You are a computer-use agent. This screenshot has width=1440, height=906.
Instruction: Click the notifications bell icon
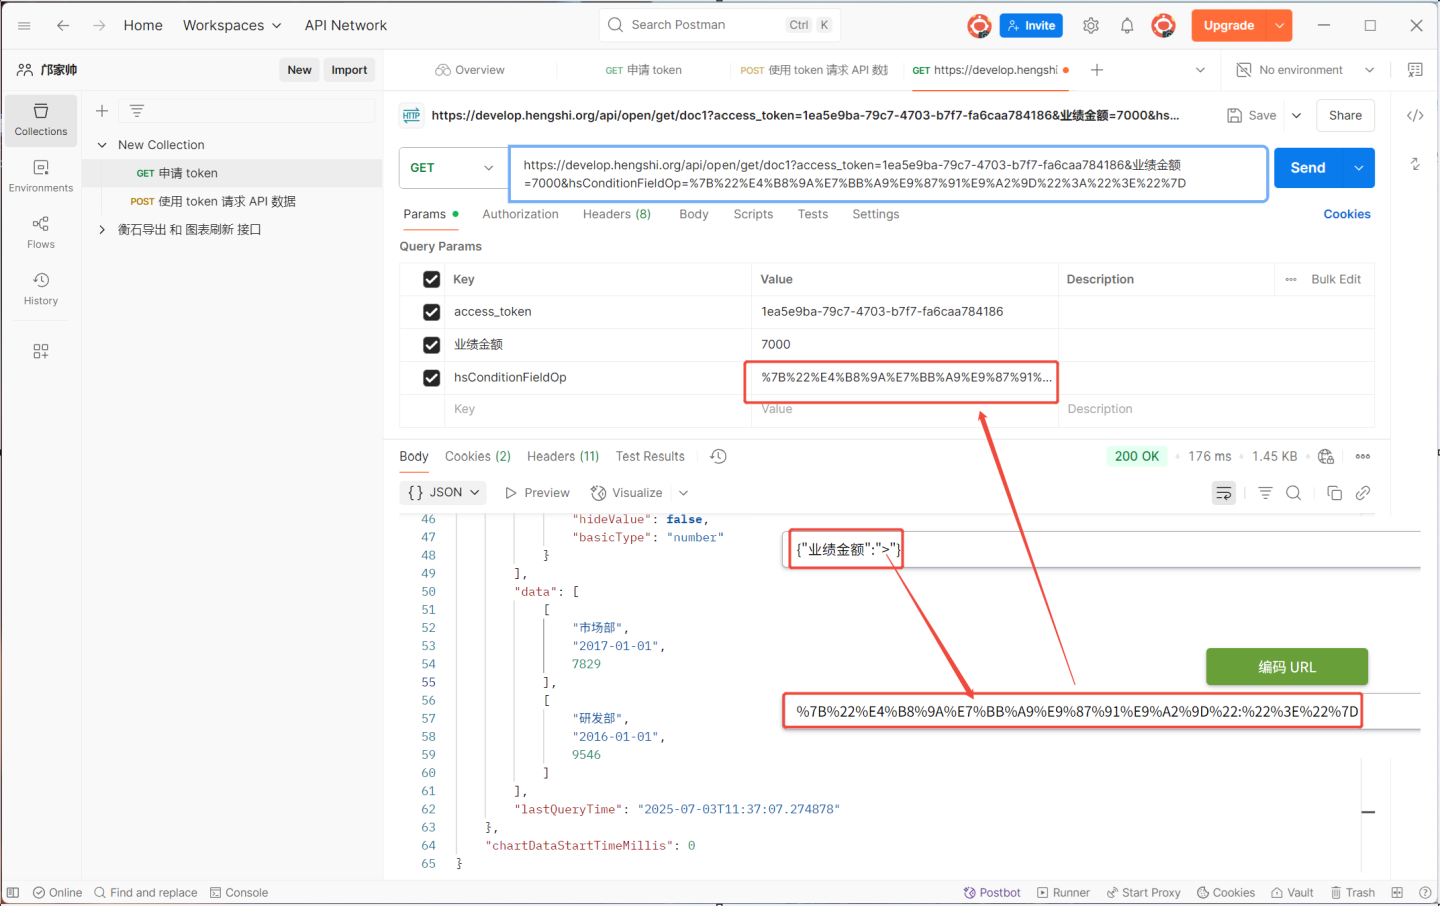[x=1127, y=26]
